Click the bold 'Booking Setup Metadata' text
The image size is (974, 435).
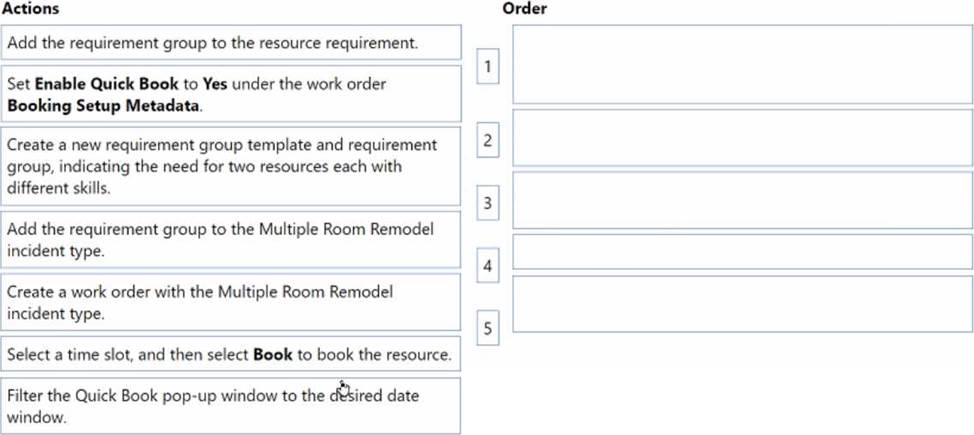click(104, 106)
